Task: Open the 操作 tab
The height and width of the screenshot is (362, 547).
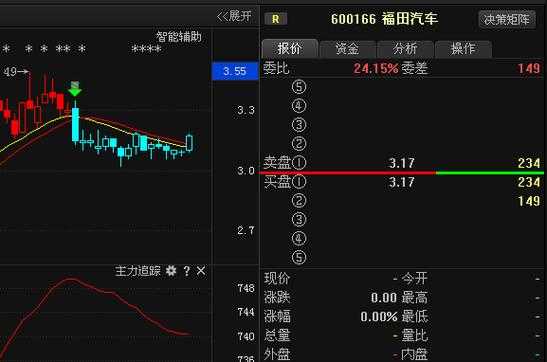Action: [x=463, y=49]
